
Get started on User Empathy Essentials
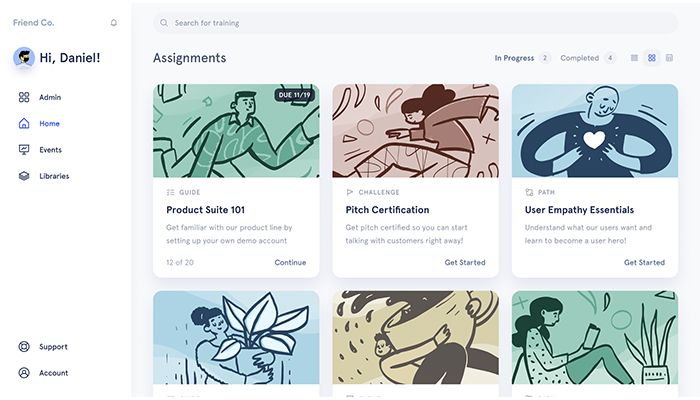pos(644,262)
